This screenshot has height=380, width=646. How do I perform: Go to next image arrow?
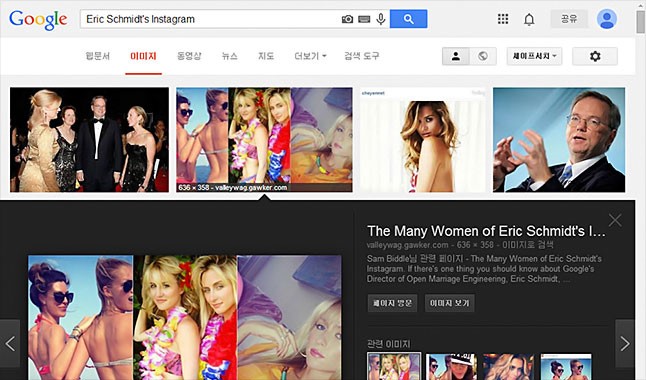point(625,344)
